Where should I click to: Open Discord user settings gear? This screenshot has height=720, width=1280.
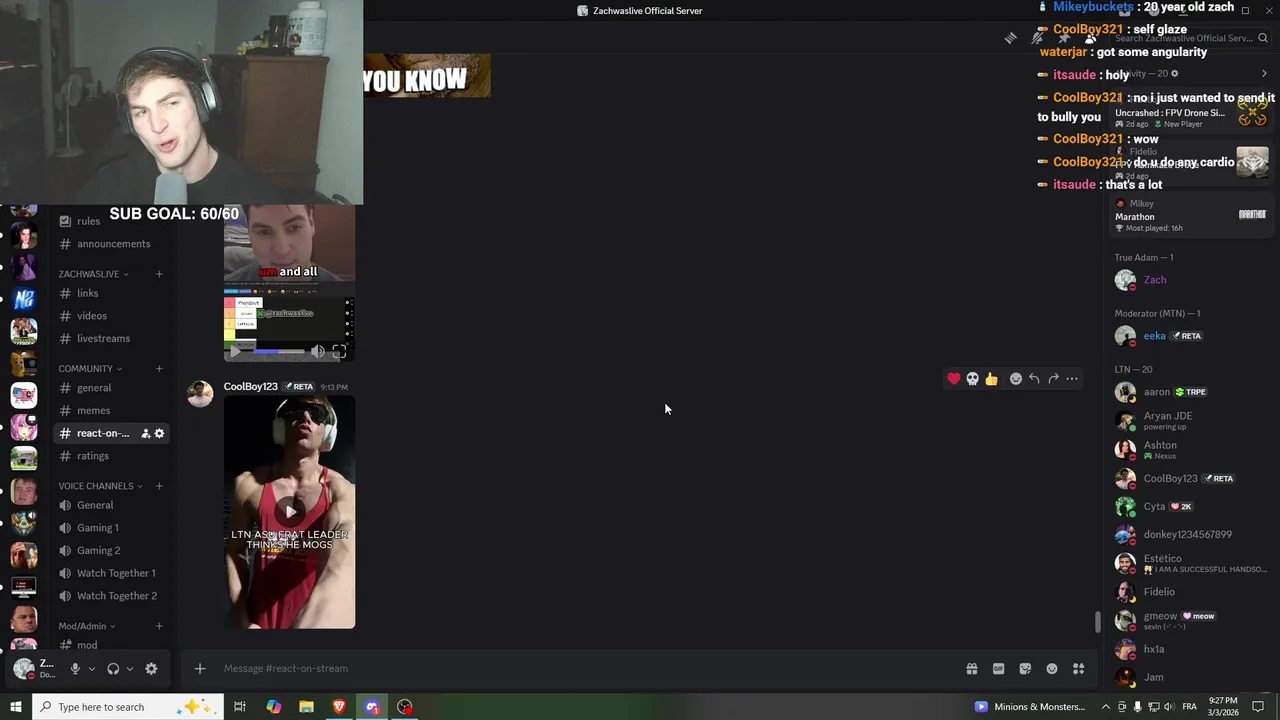click(151, 669)
